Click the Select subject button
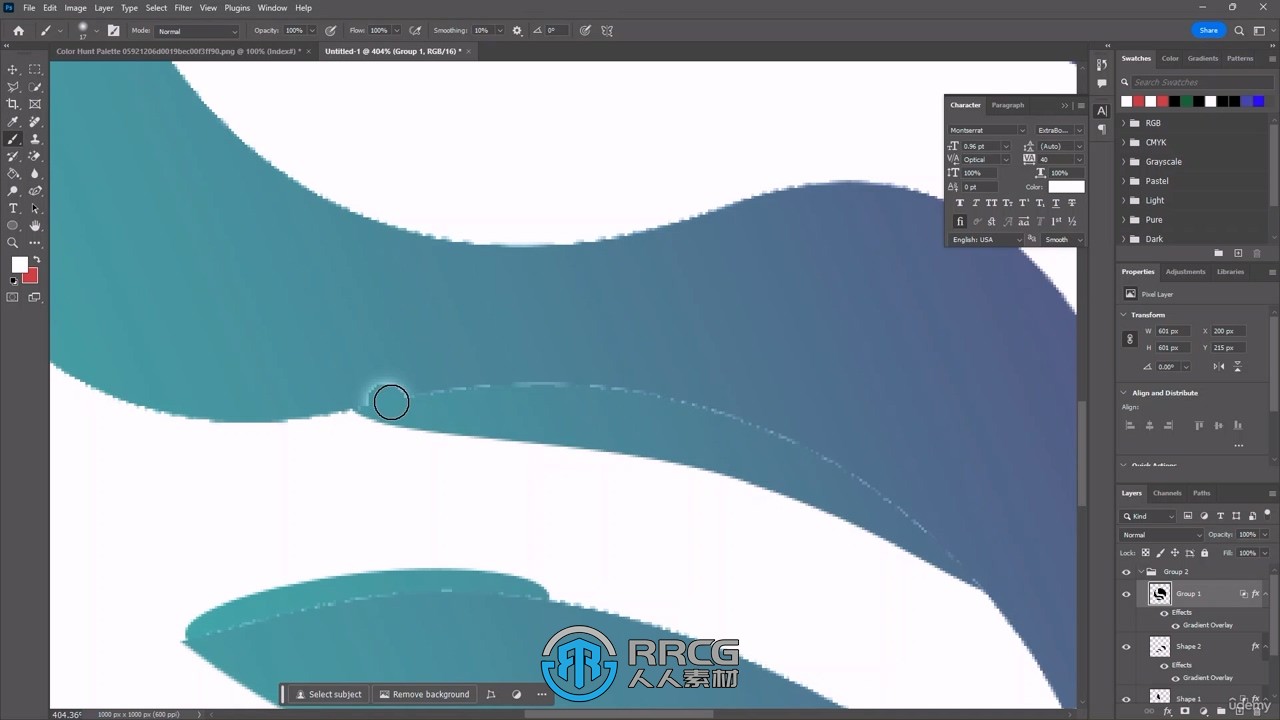The image size is (1280, 720). [x=327, y=694]
